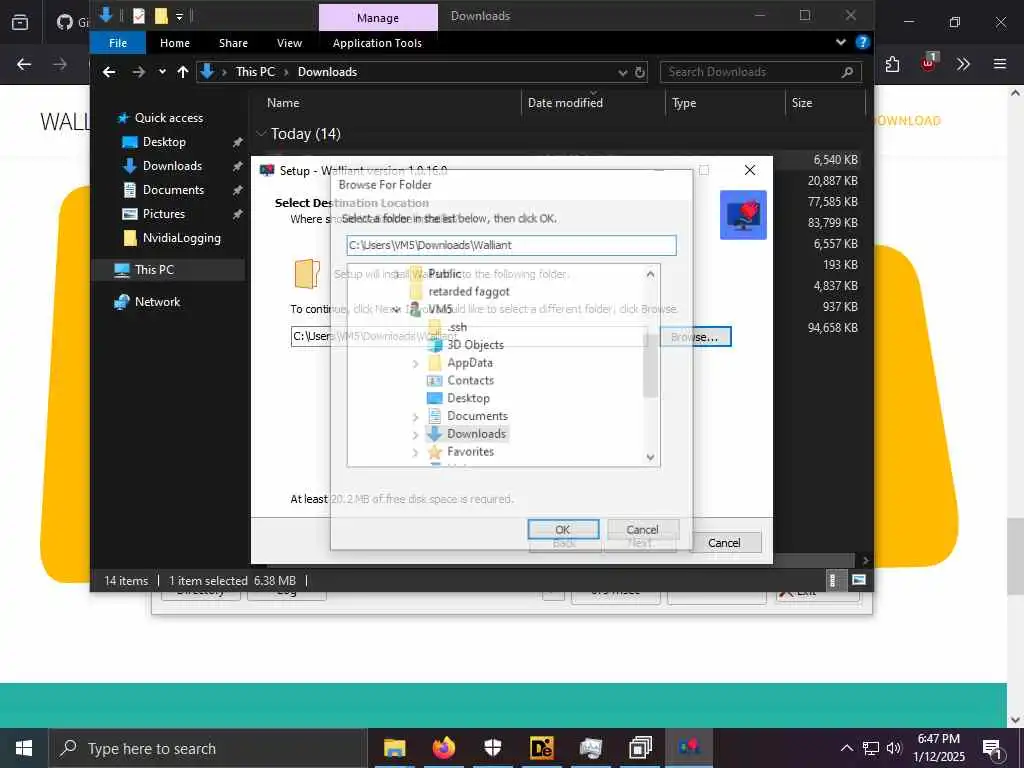This screenshot has height=768, width=1024.
Task: Switch Explorer to large icons view
Action: pos(859,581)
